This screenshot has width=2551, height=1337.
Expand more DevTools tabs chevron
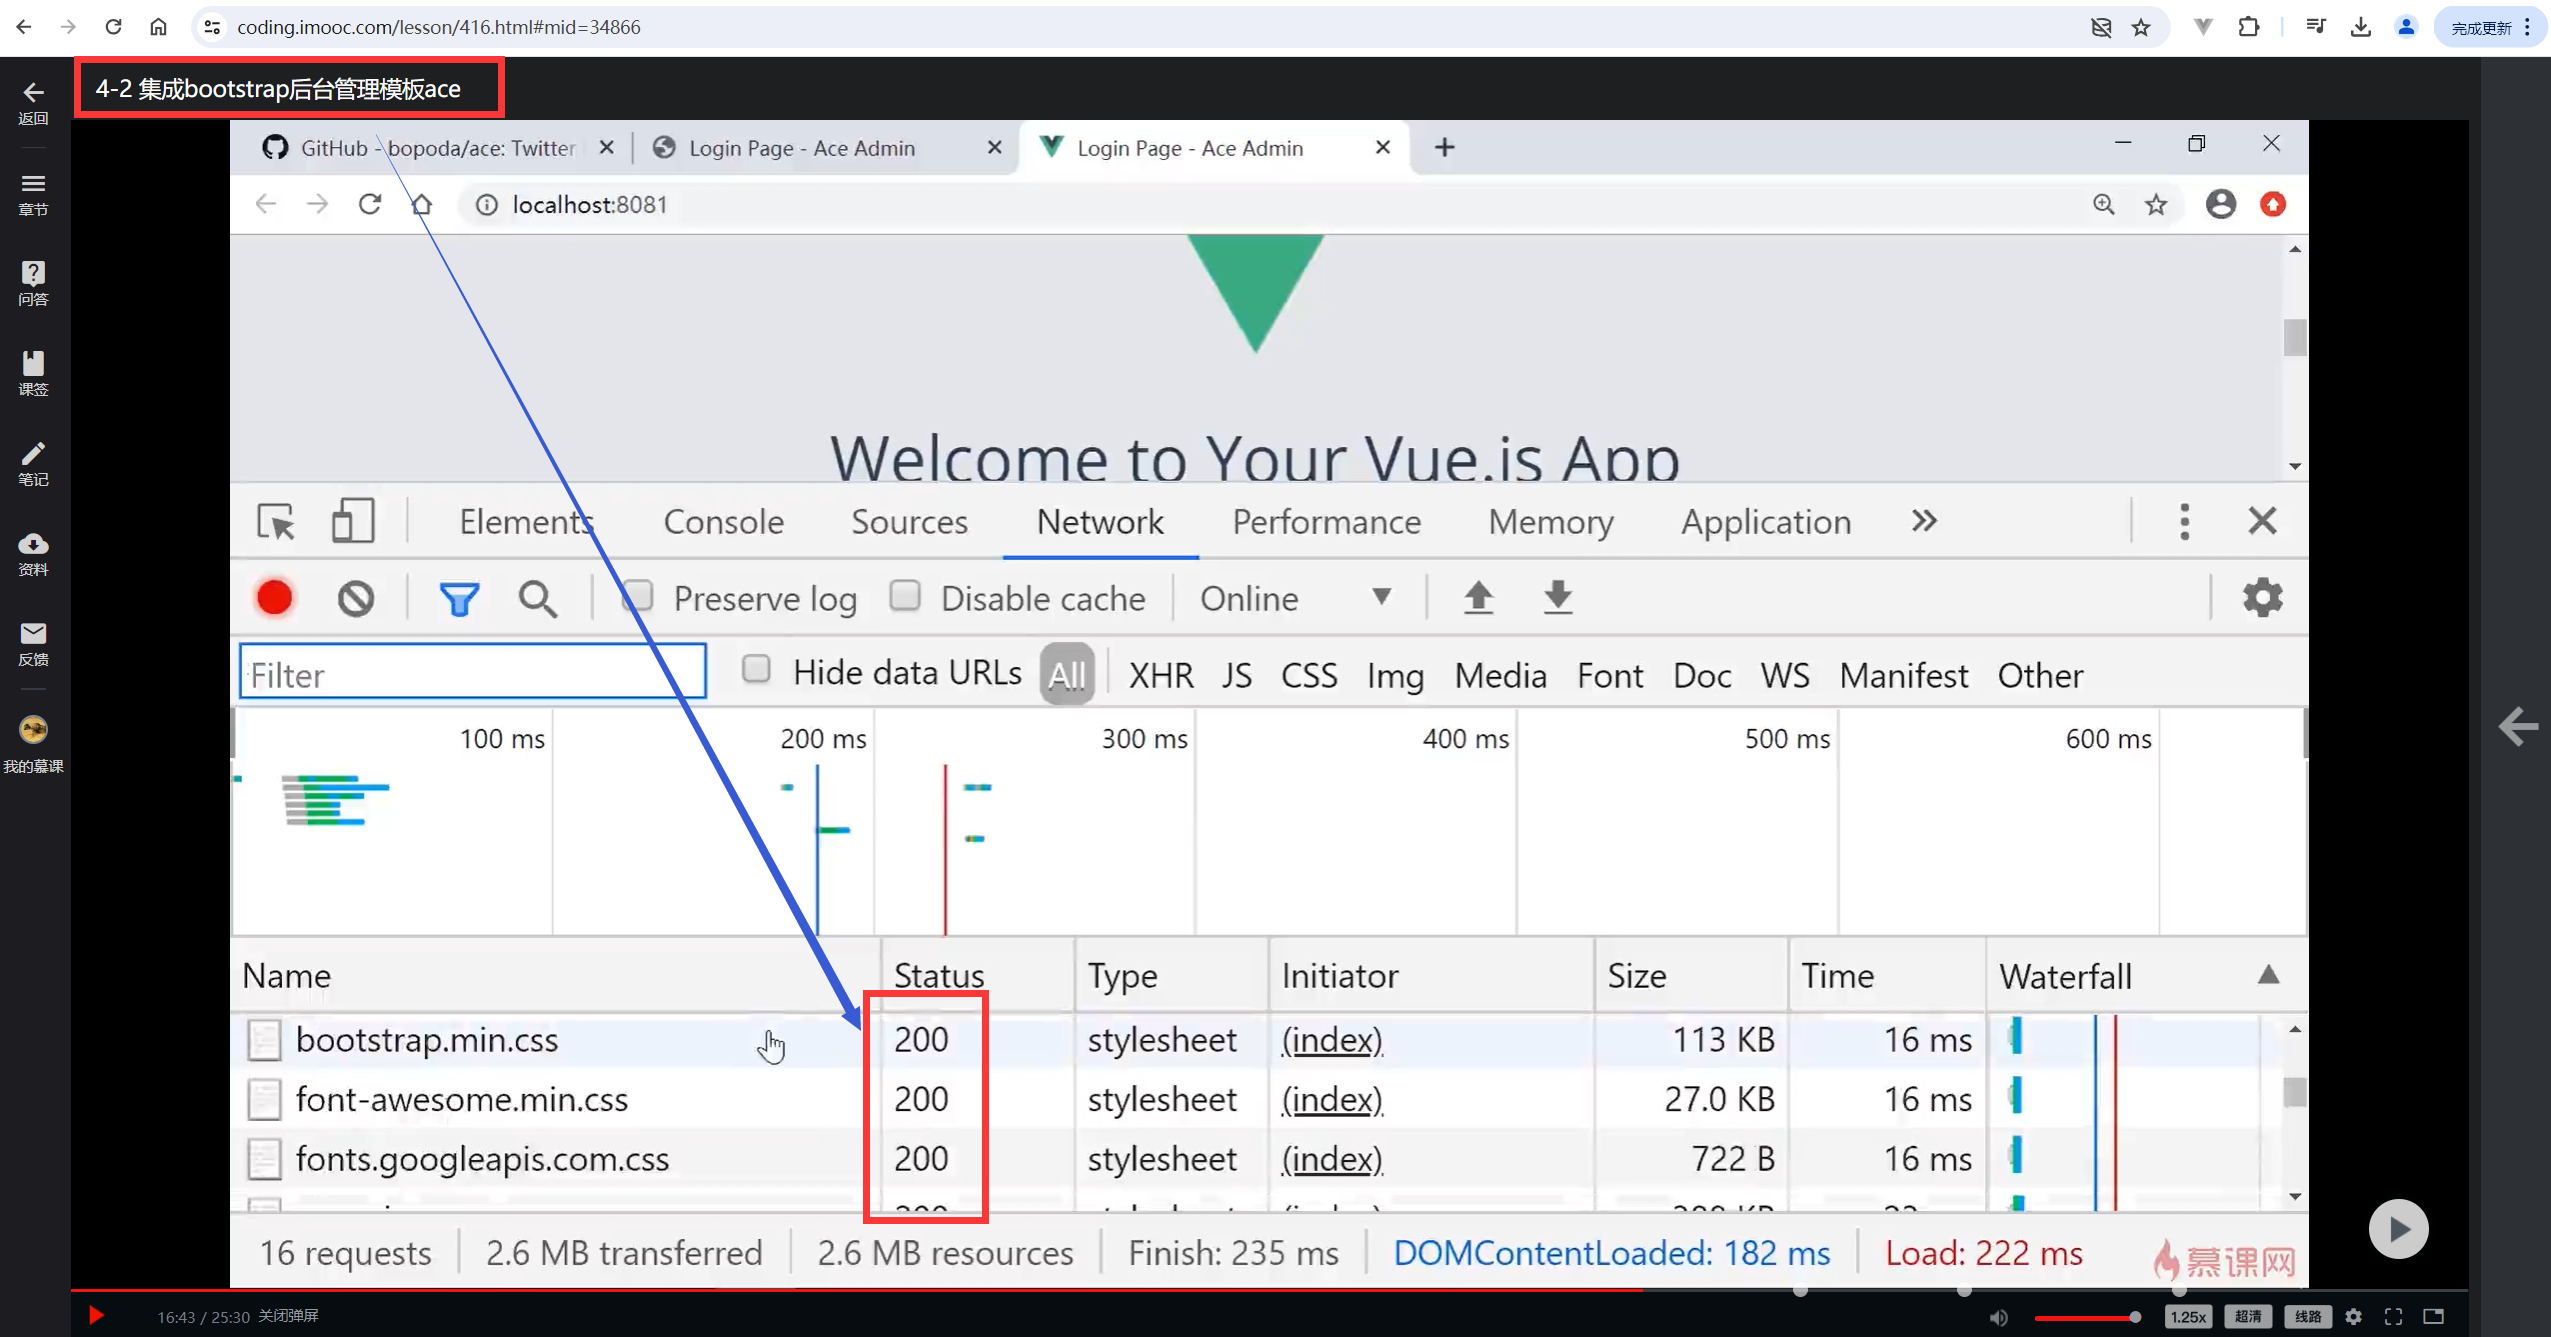pyautogui.click(x=1924, y=521)
